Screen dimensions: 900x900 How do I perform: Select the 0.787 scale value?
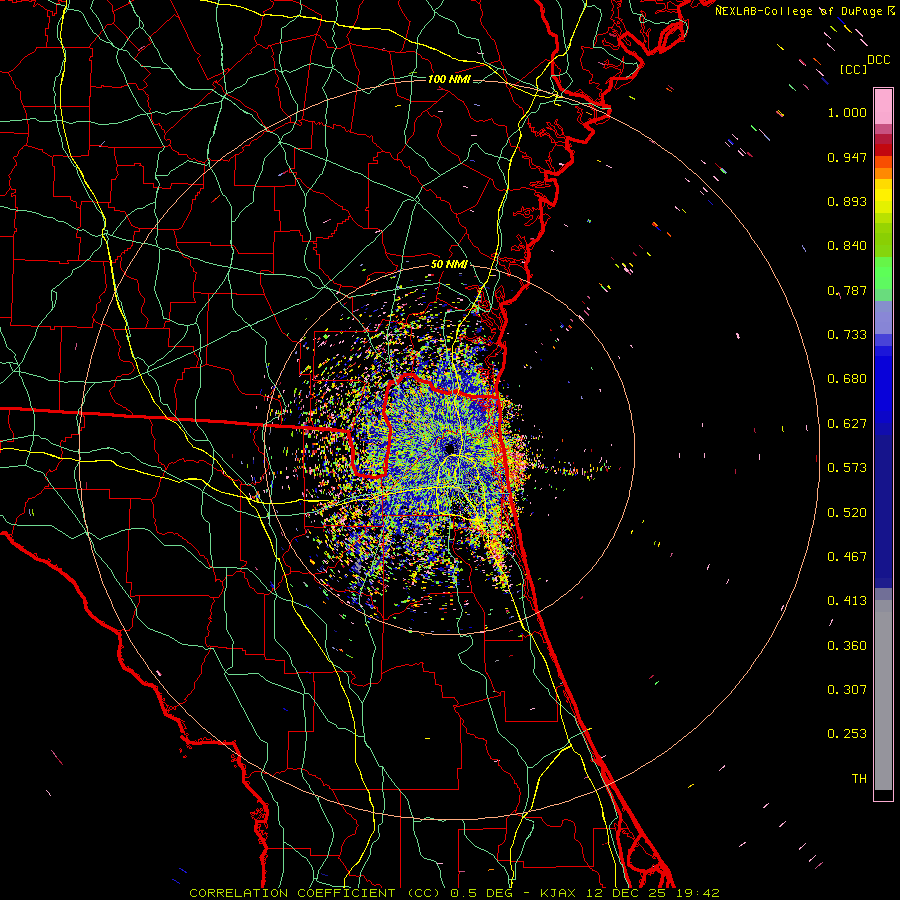click(x=847, y=290)
